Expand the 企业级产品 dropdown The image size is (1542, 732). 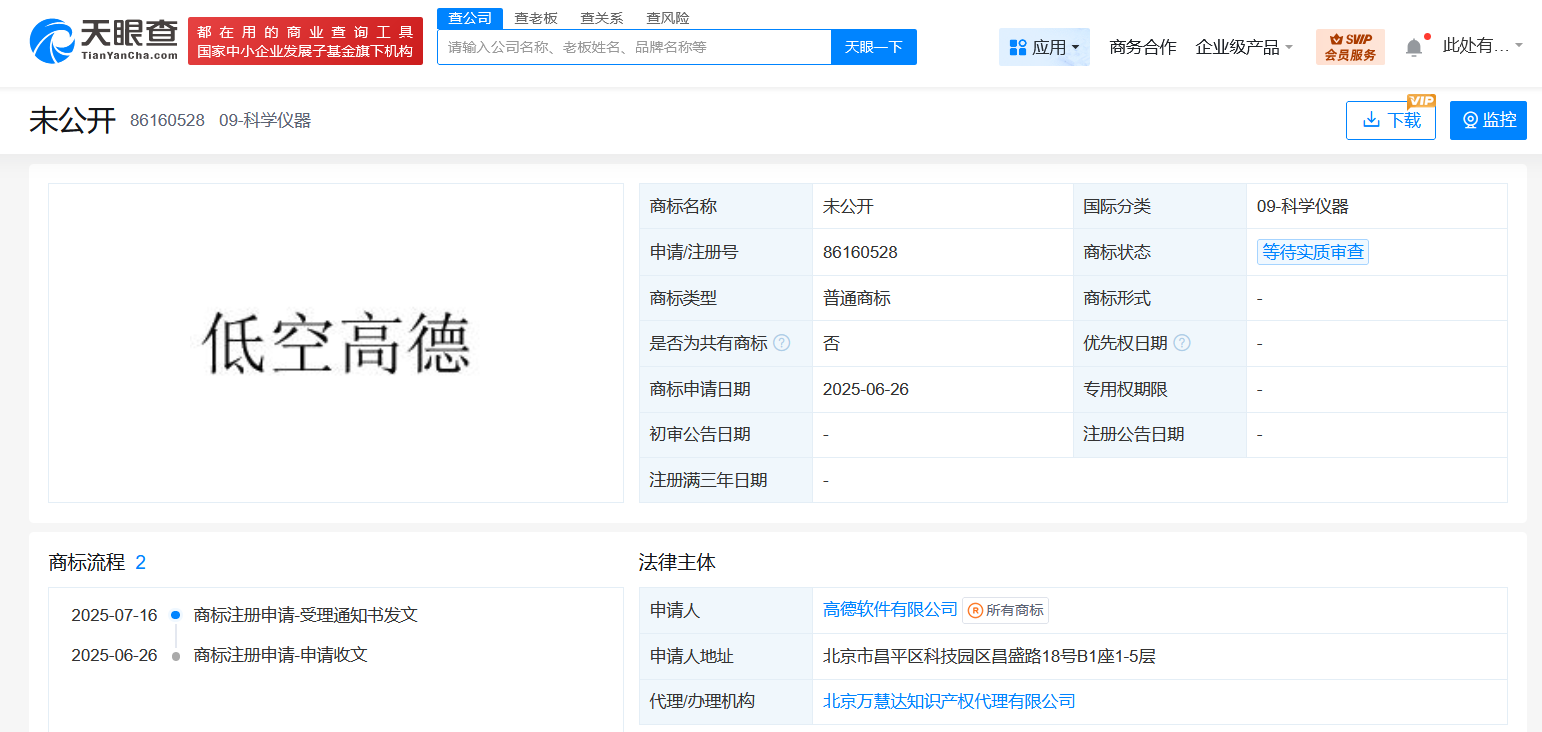[x=1244, y=47]
